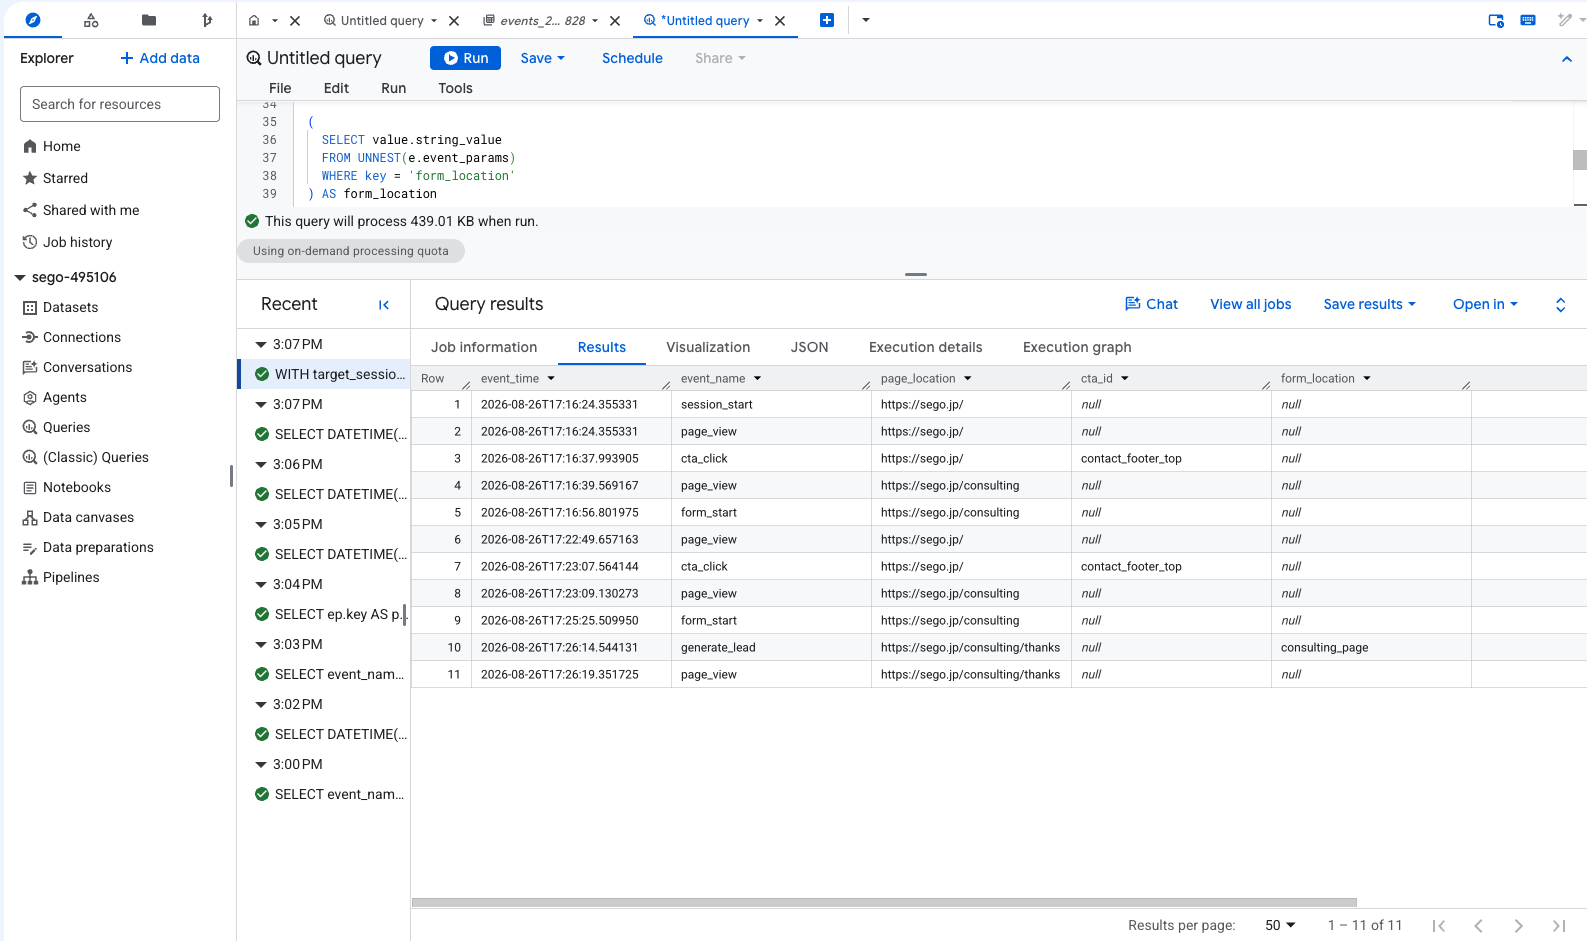Open the cta_id column menu arrow
This screenshot has height=941, width=1587.
[1125, 379]
